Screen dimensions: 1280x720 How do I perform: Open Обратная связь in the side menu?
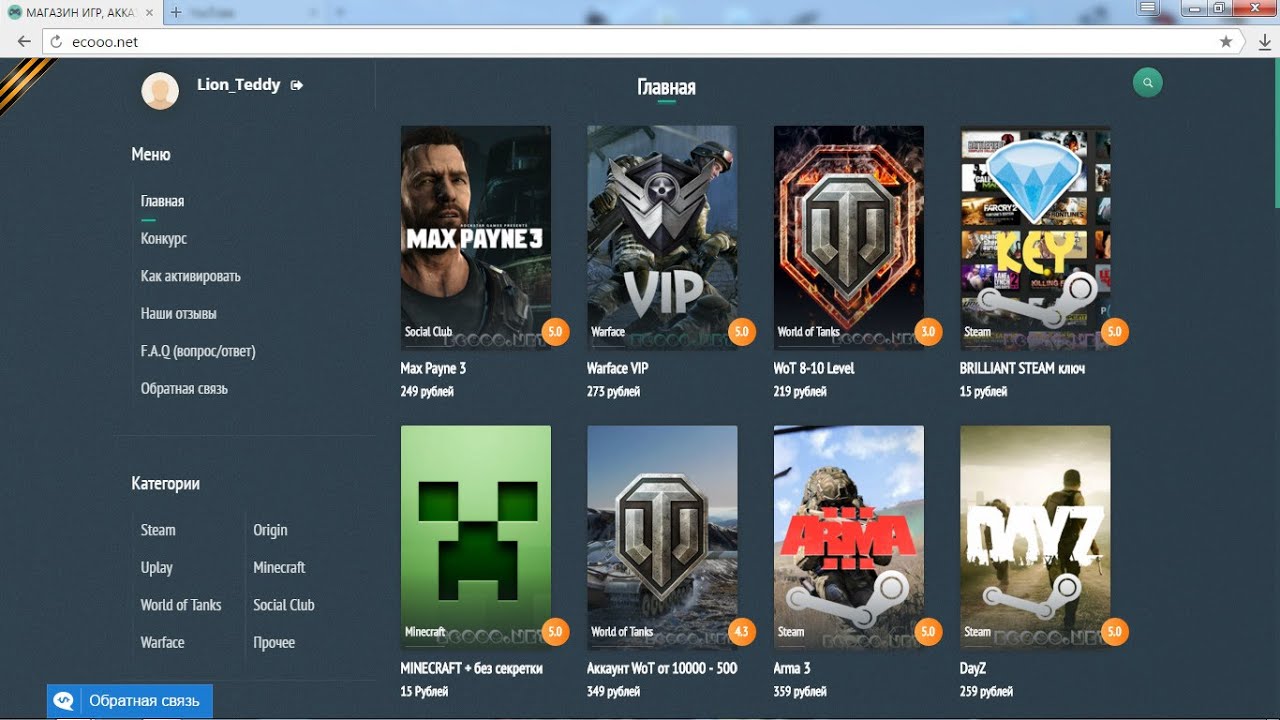(x=184, y=389)
